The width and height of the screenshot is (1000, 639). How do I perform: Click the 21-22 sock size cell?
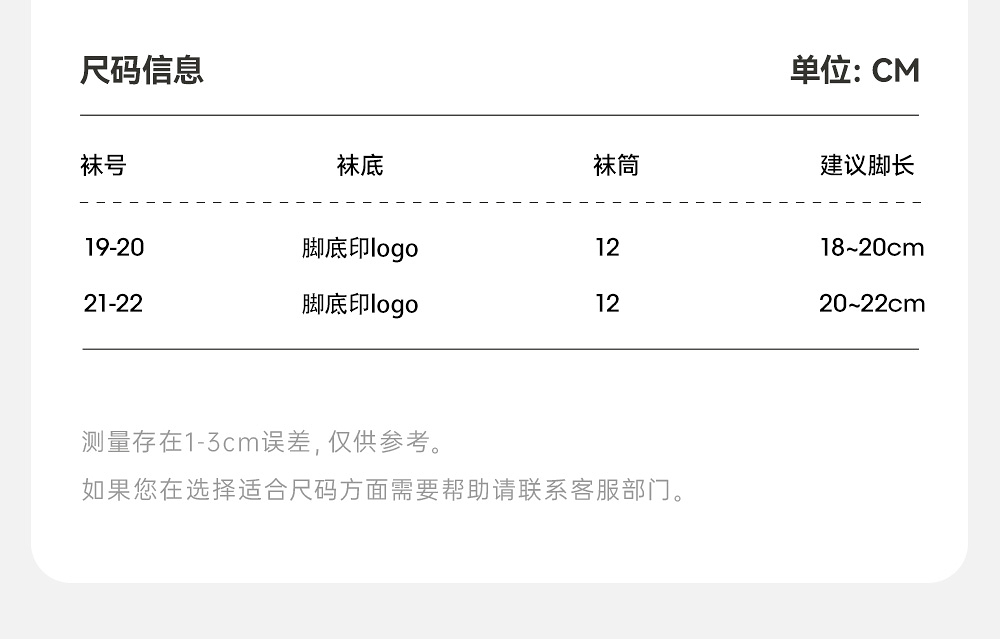pyautogui.click(x=114, y=303)
